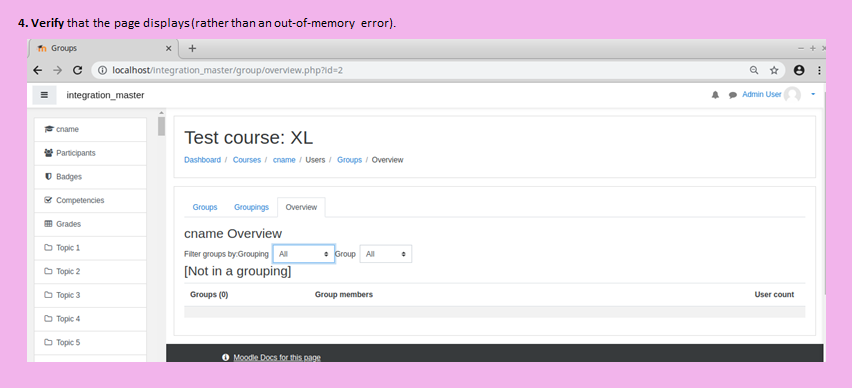Open Competencies in the sidebar
The width and height of the screenshot is (852, 388).
[x=90, y=201]
